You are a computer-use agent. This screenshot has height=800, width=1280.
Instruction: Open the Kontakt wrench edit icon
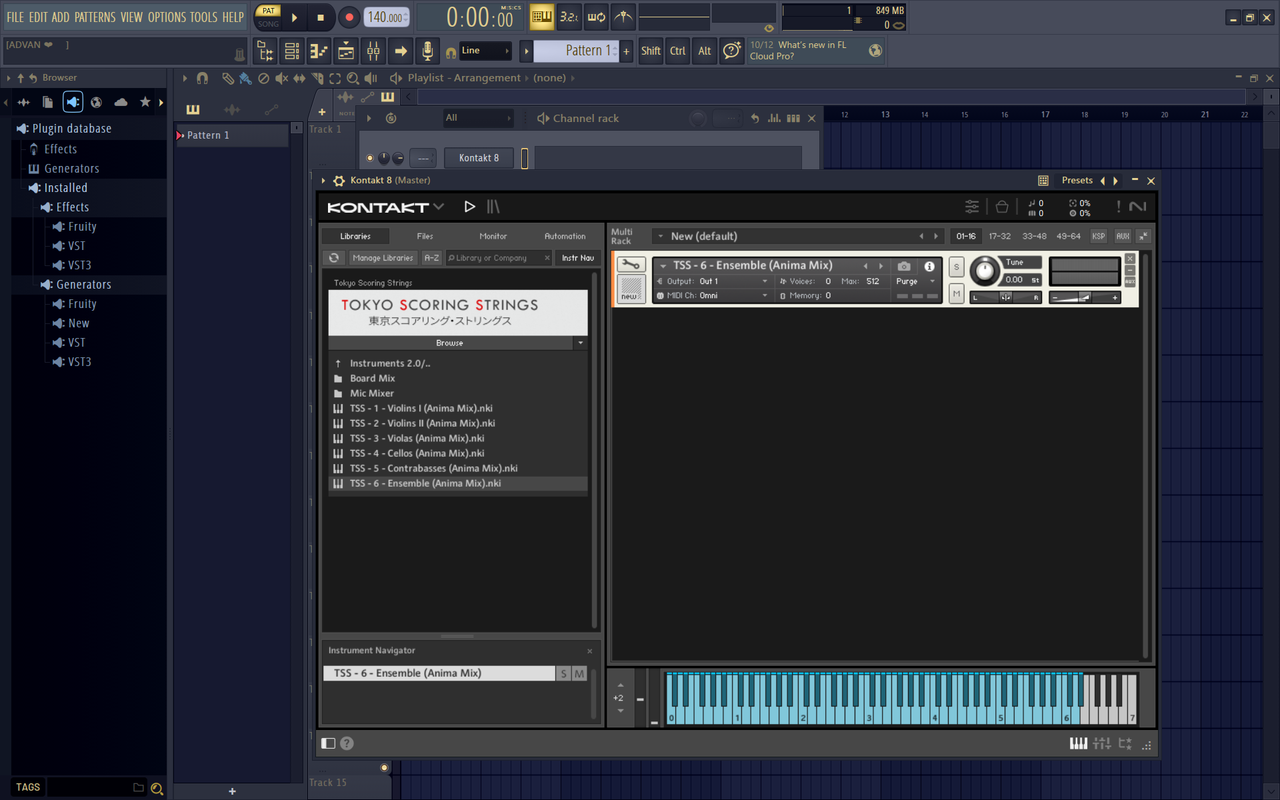630,265
